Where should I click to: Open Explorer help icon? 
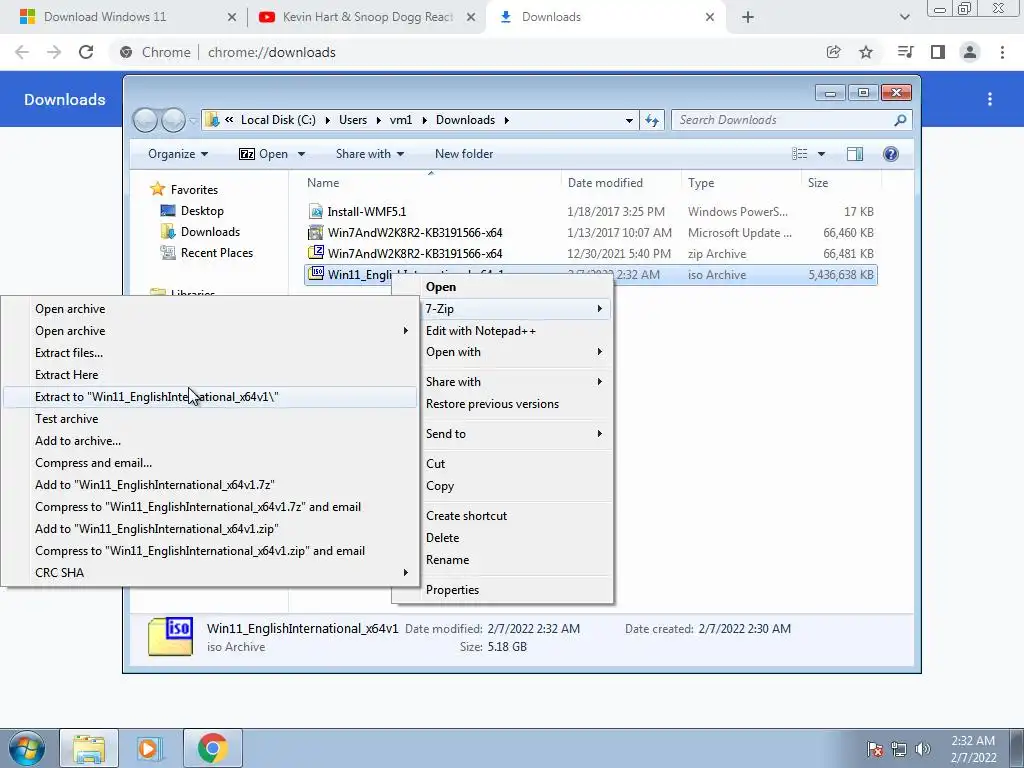(x=891, y=154)
